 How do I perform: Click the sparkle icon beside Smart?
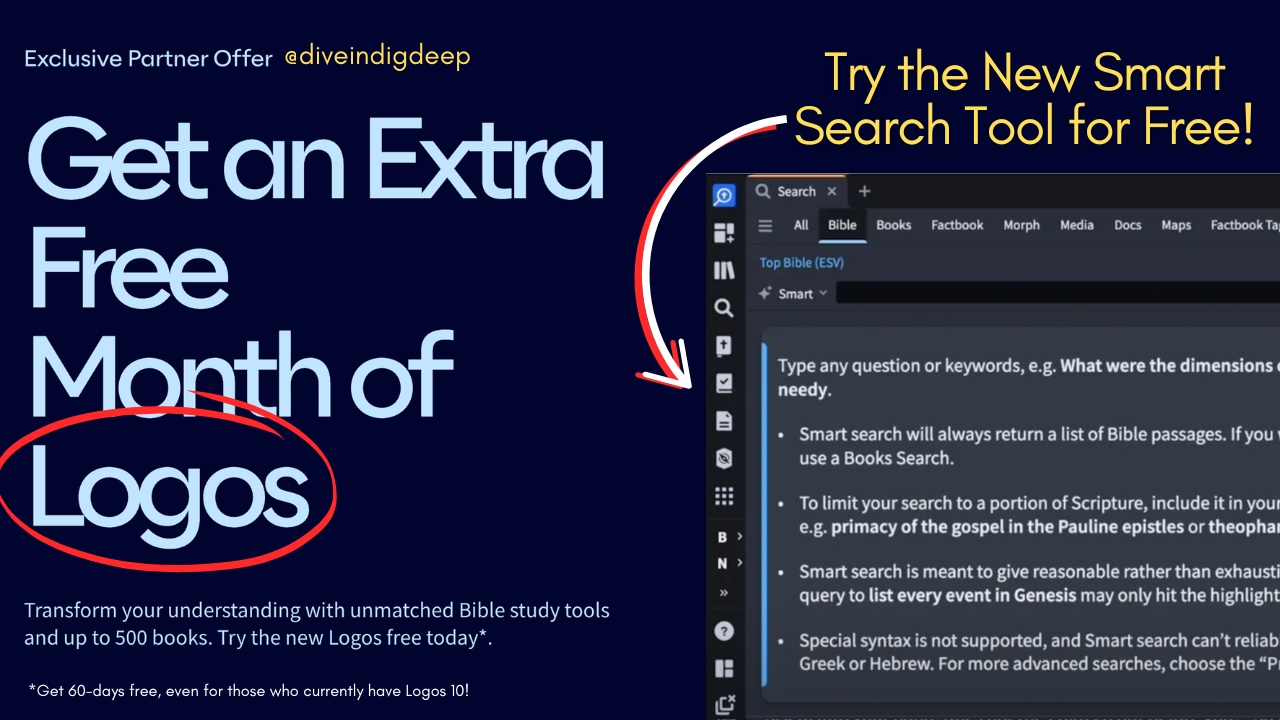point(765,293)
